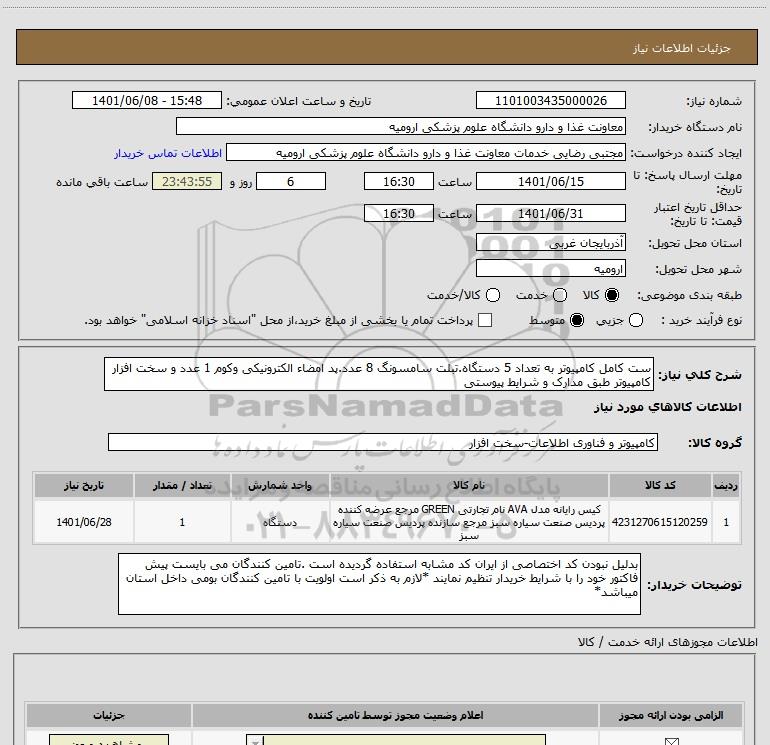Click the واحد شمارش column header
This screenshot has height=745, width=770.
pyautogui.click(x=280, y=485)
